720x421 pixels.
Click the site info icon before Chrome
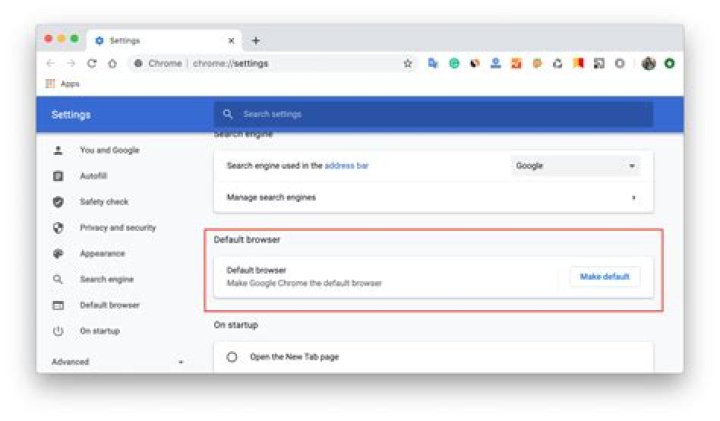[x=138, y=63]
